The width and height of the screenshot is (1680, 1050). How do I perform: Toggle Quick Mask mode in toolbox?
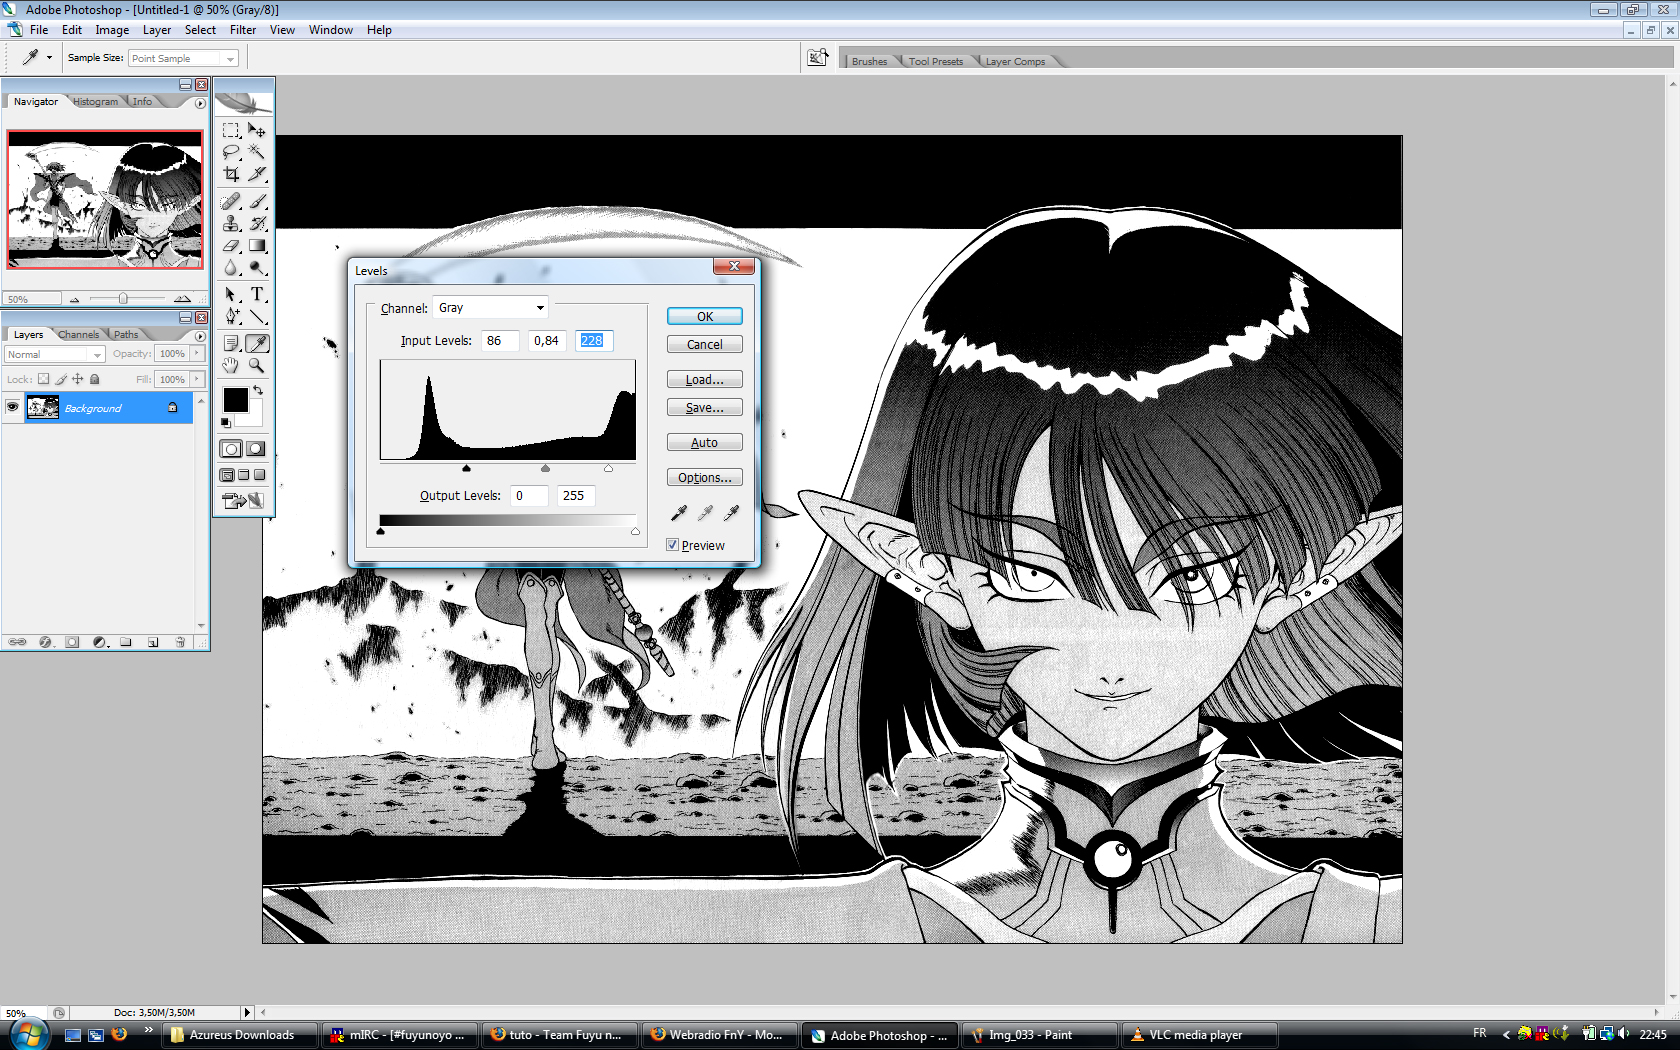(x=256, y=449)
